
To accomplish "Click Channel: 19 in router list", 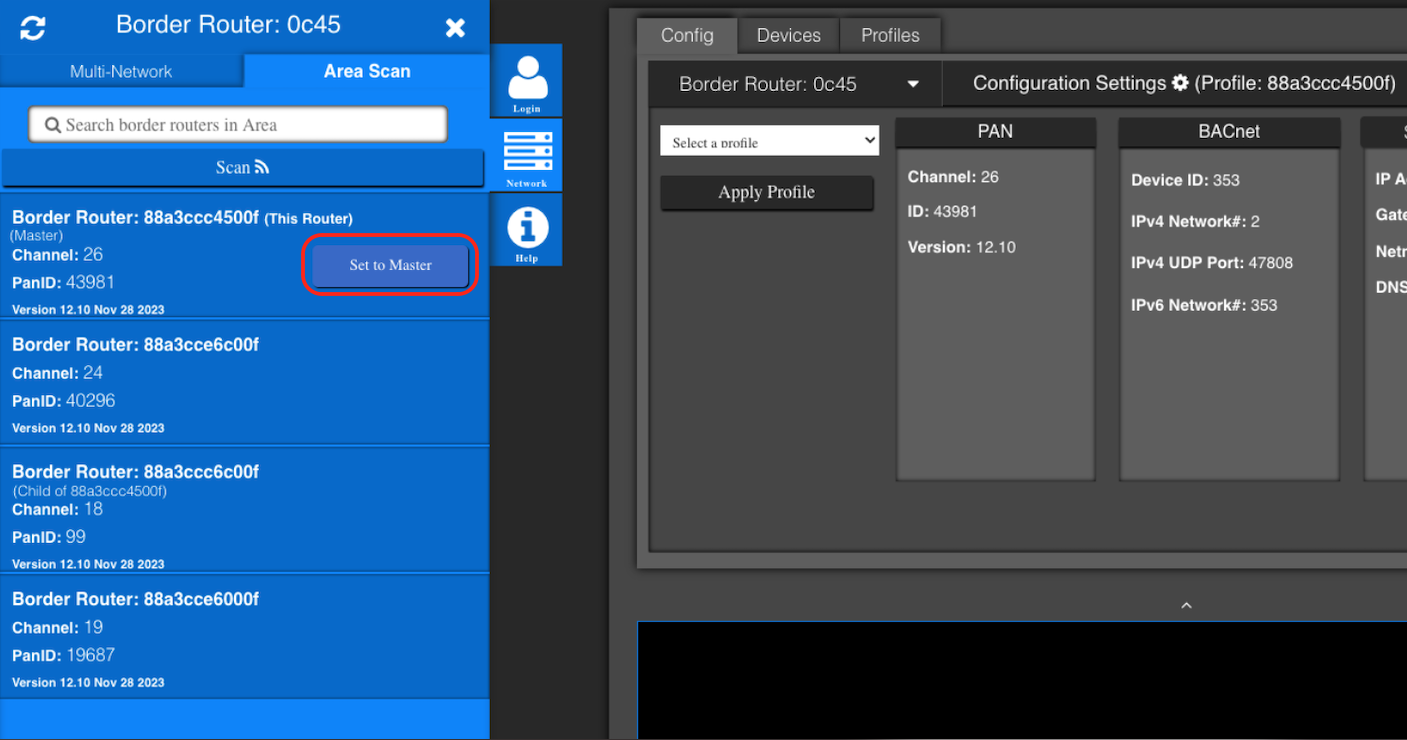I will point(57,627).
